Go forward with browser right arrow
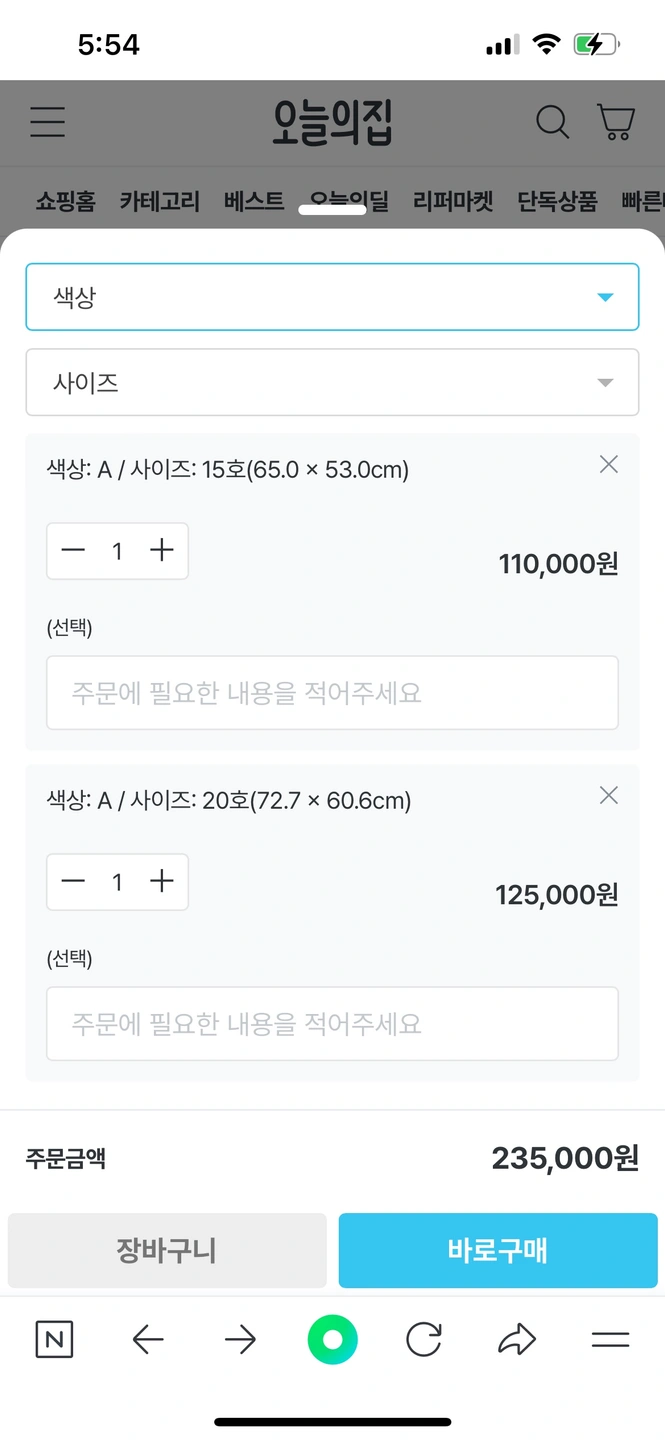665x1440 pixels. click(240, 1340)
